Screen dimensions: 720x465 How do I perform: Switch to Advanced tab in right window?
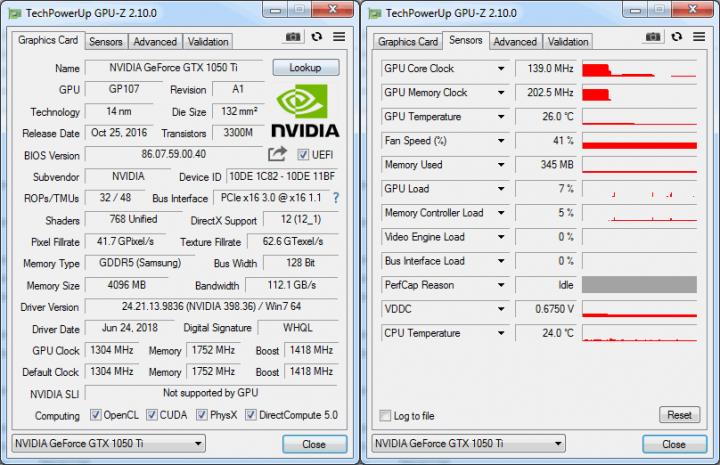515,42
